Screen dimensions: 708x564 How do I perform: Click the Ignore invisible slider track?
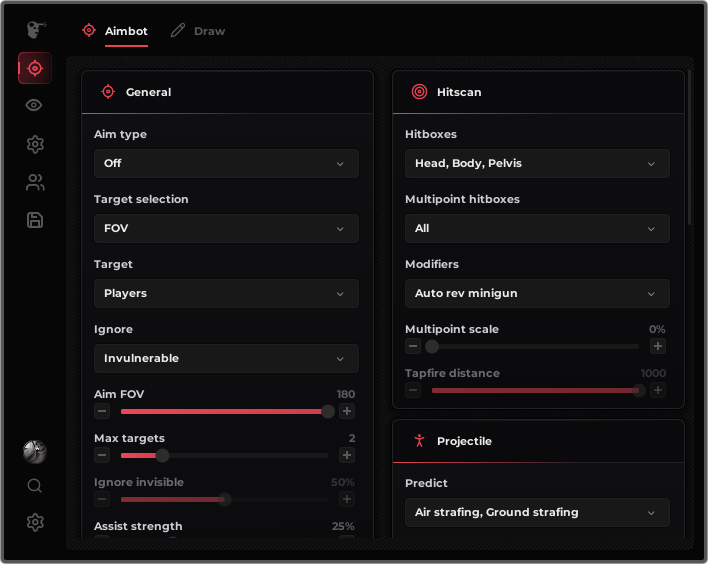coord(224,499)
